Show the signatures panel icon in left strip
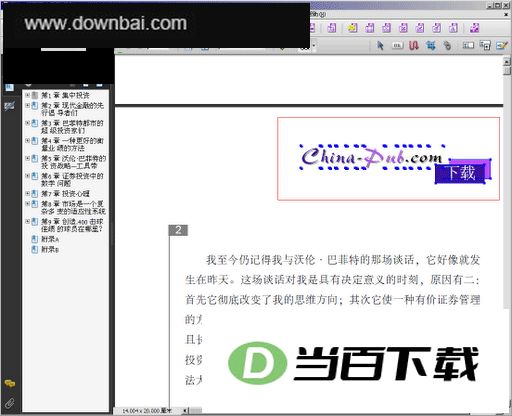 9,106
